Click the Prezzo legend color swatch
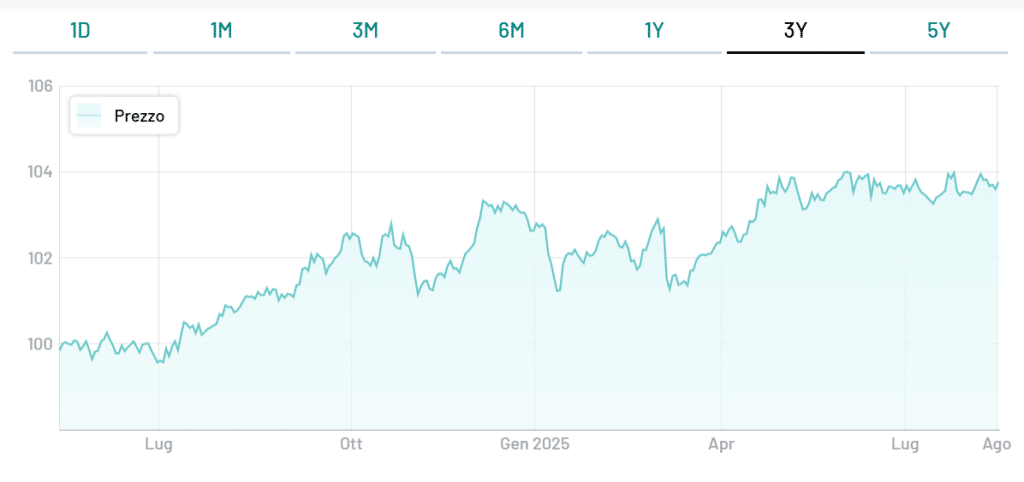This screenshot has width=1024, height=482. (x=90, y=116)
